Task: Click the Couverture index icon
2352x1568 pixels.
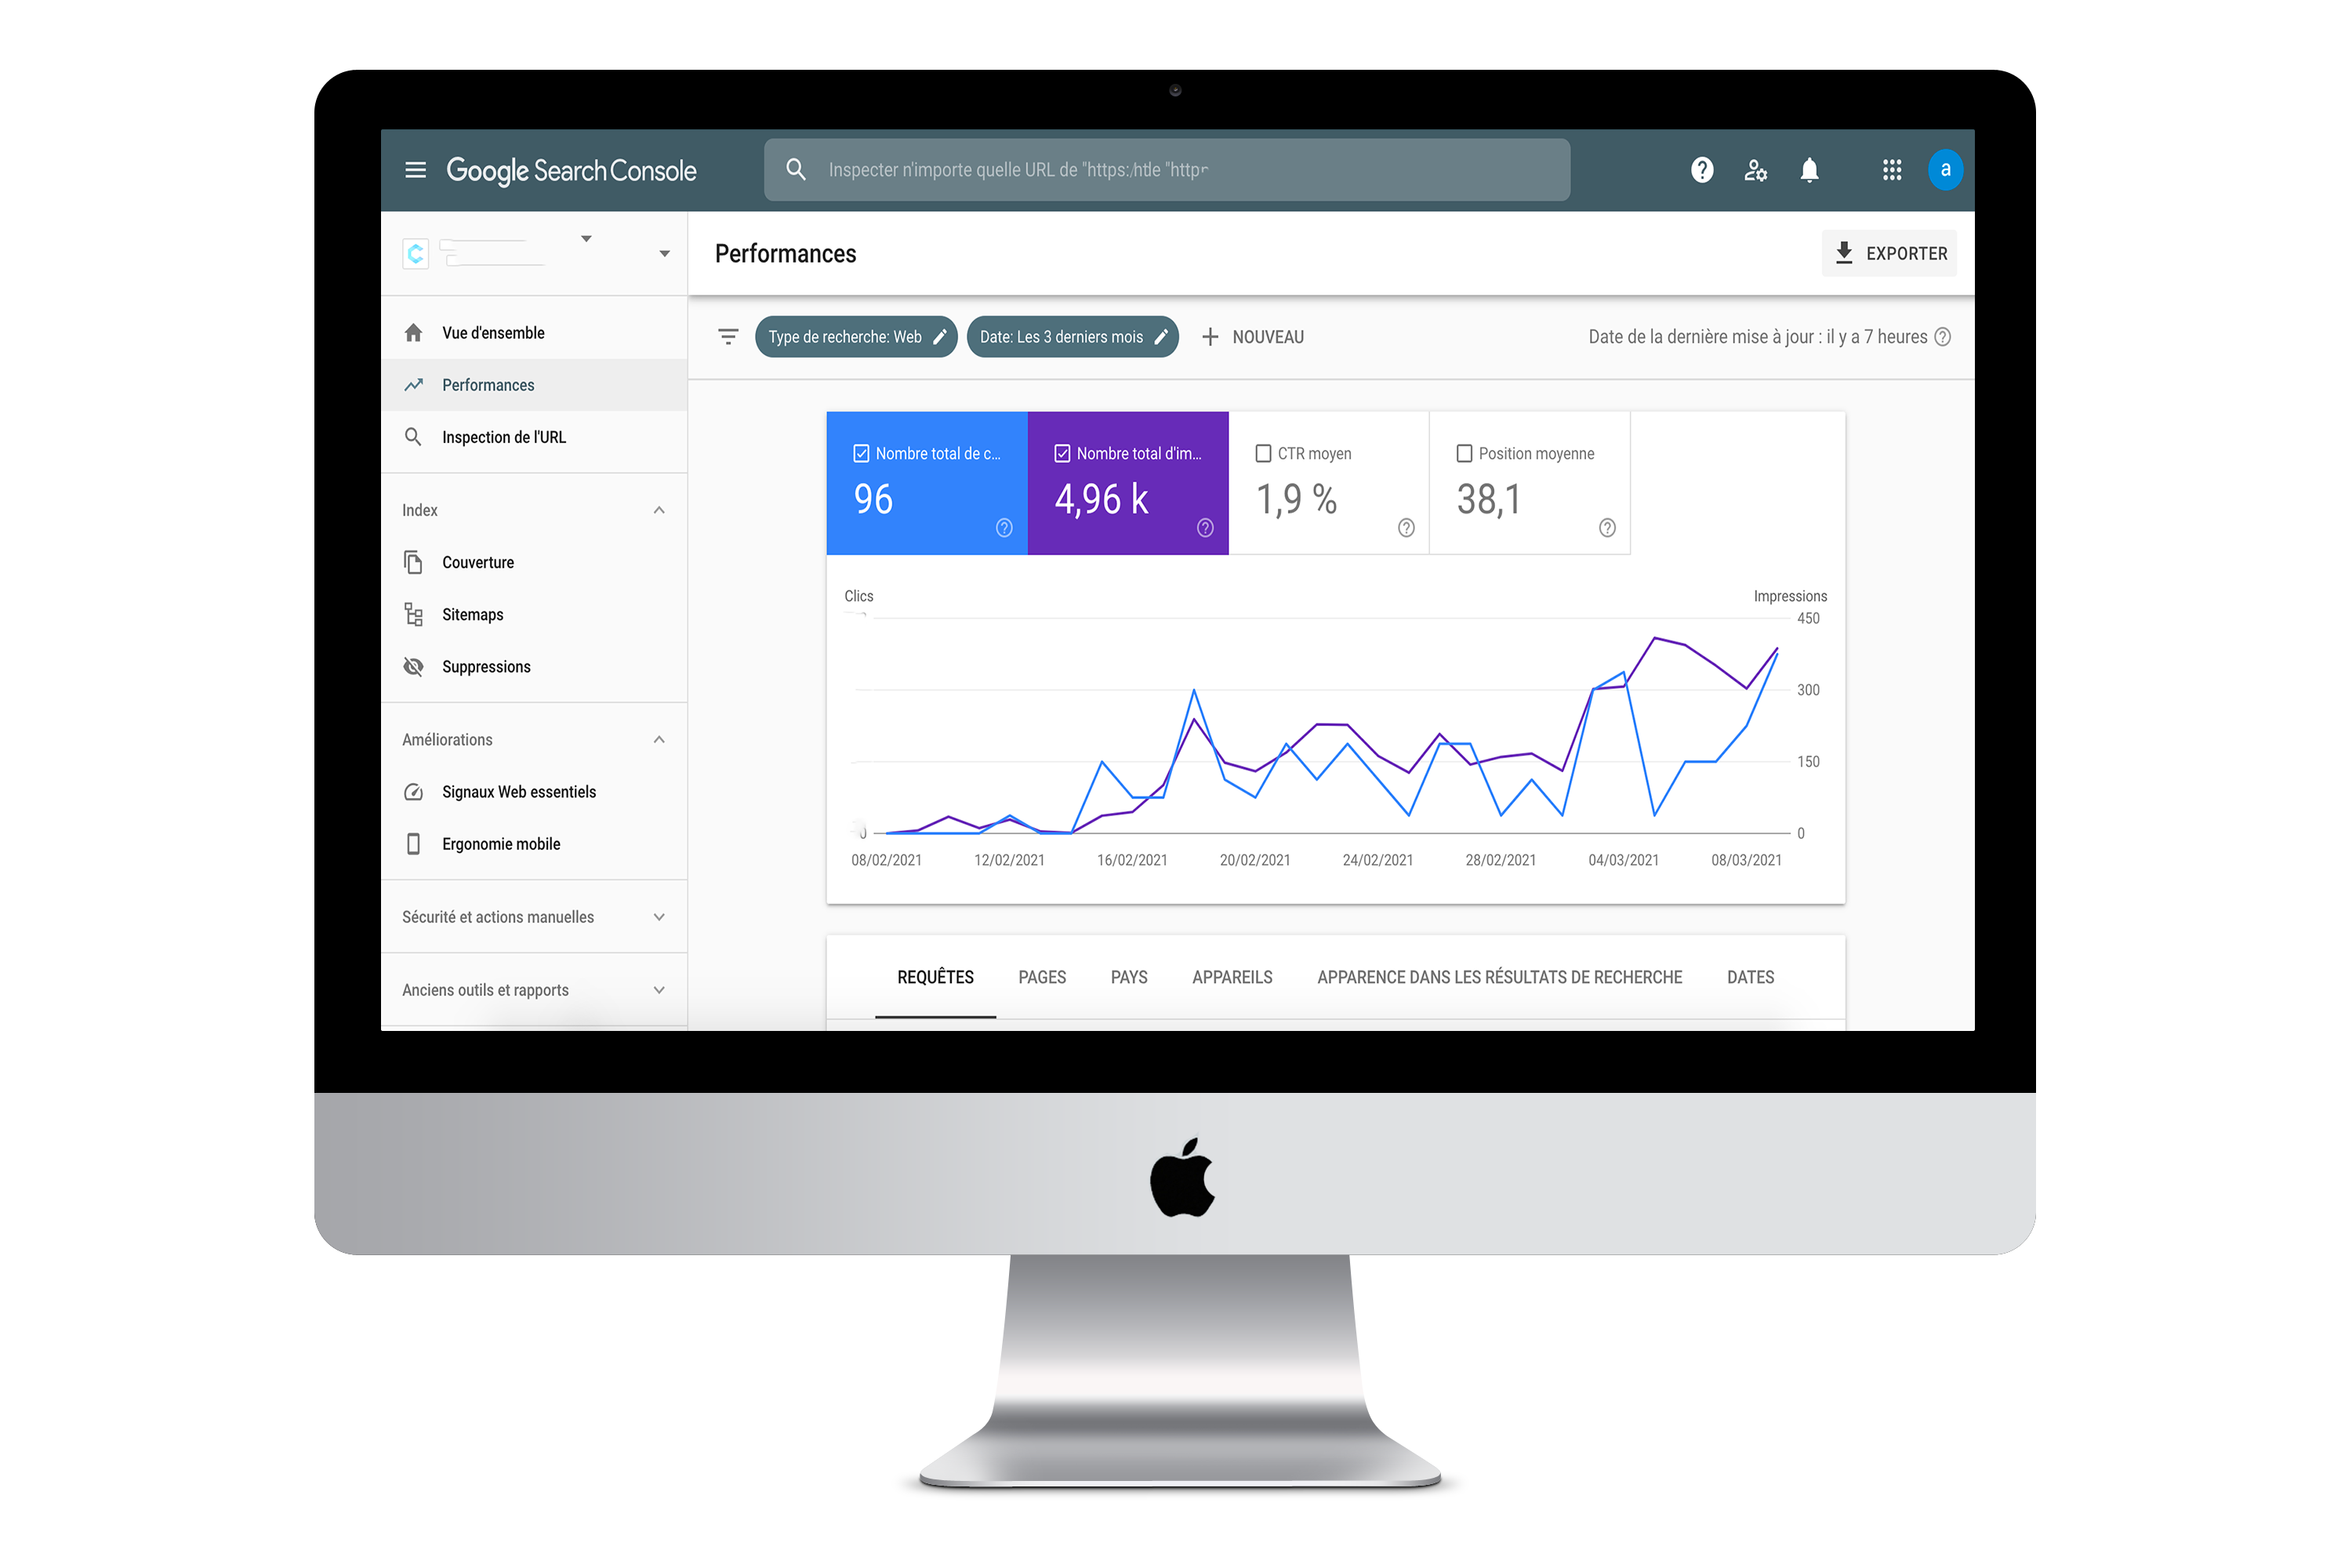Action: (x=415, y=562)
